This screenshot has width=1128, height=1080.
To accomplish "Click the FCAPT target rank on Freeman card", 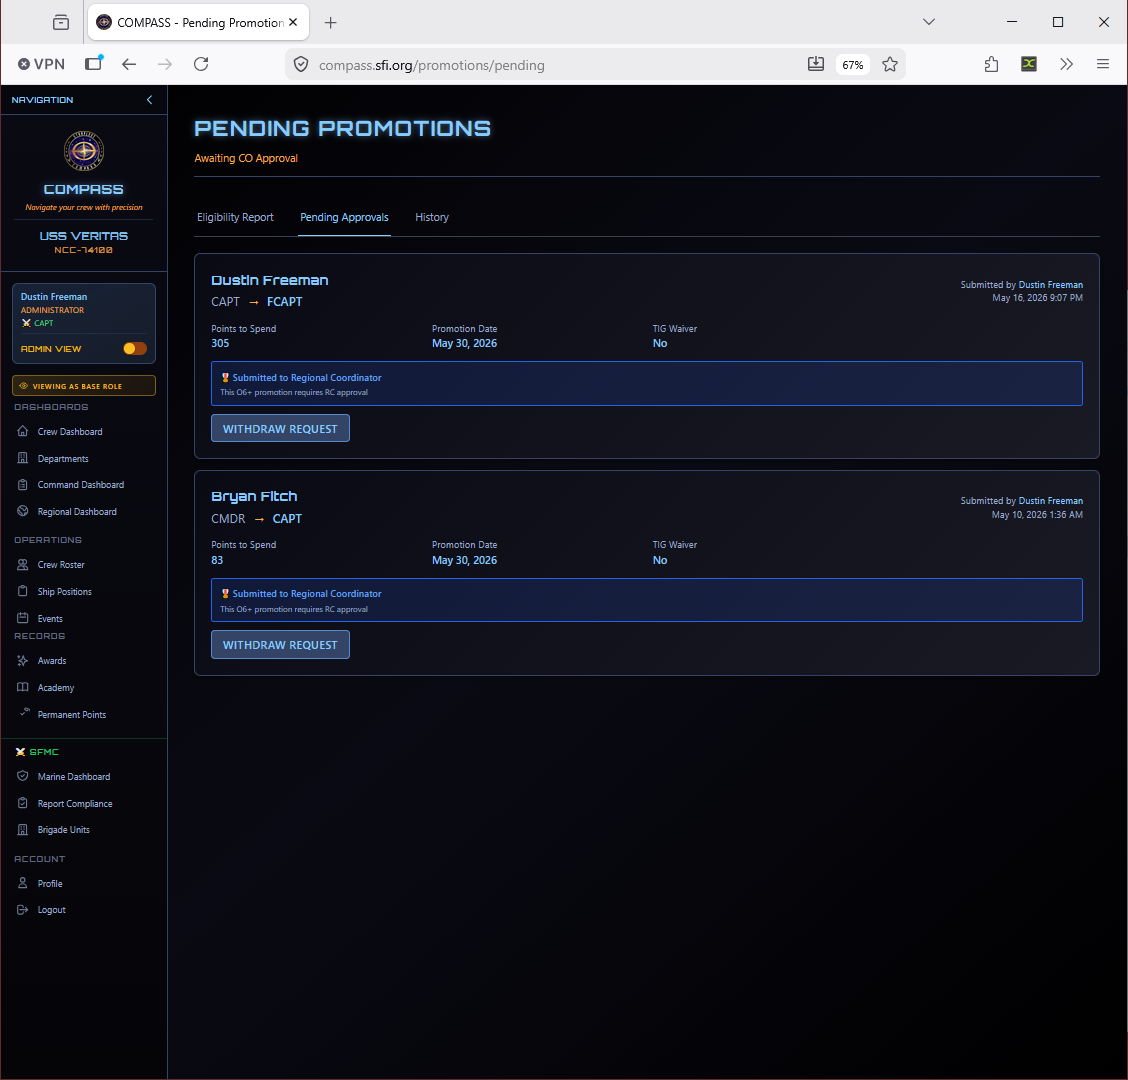I will (284, 301).
